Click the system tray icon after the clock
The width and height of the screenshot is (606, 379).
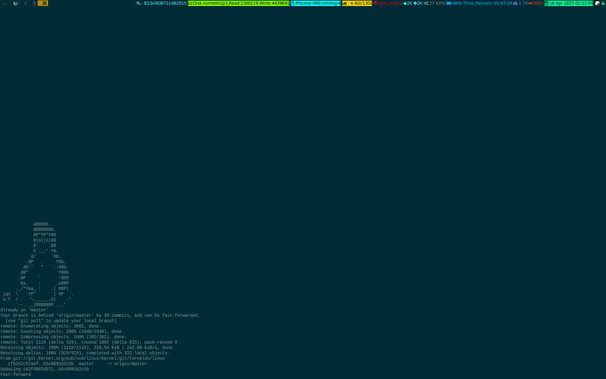[x=597, y=3]
